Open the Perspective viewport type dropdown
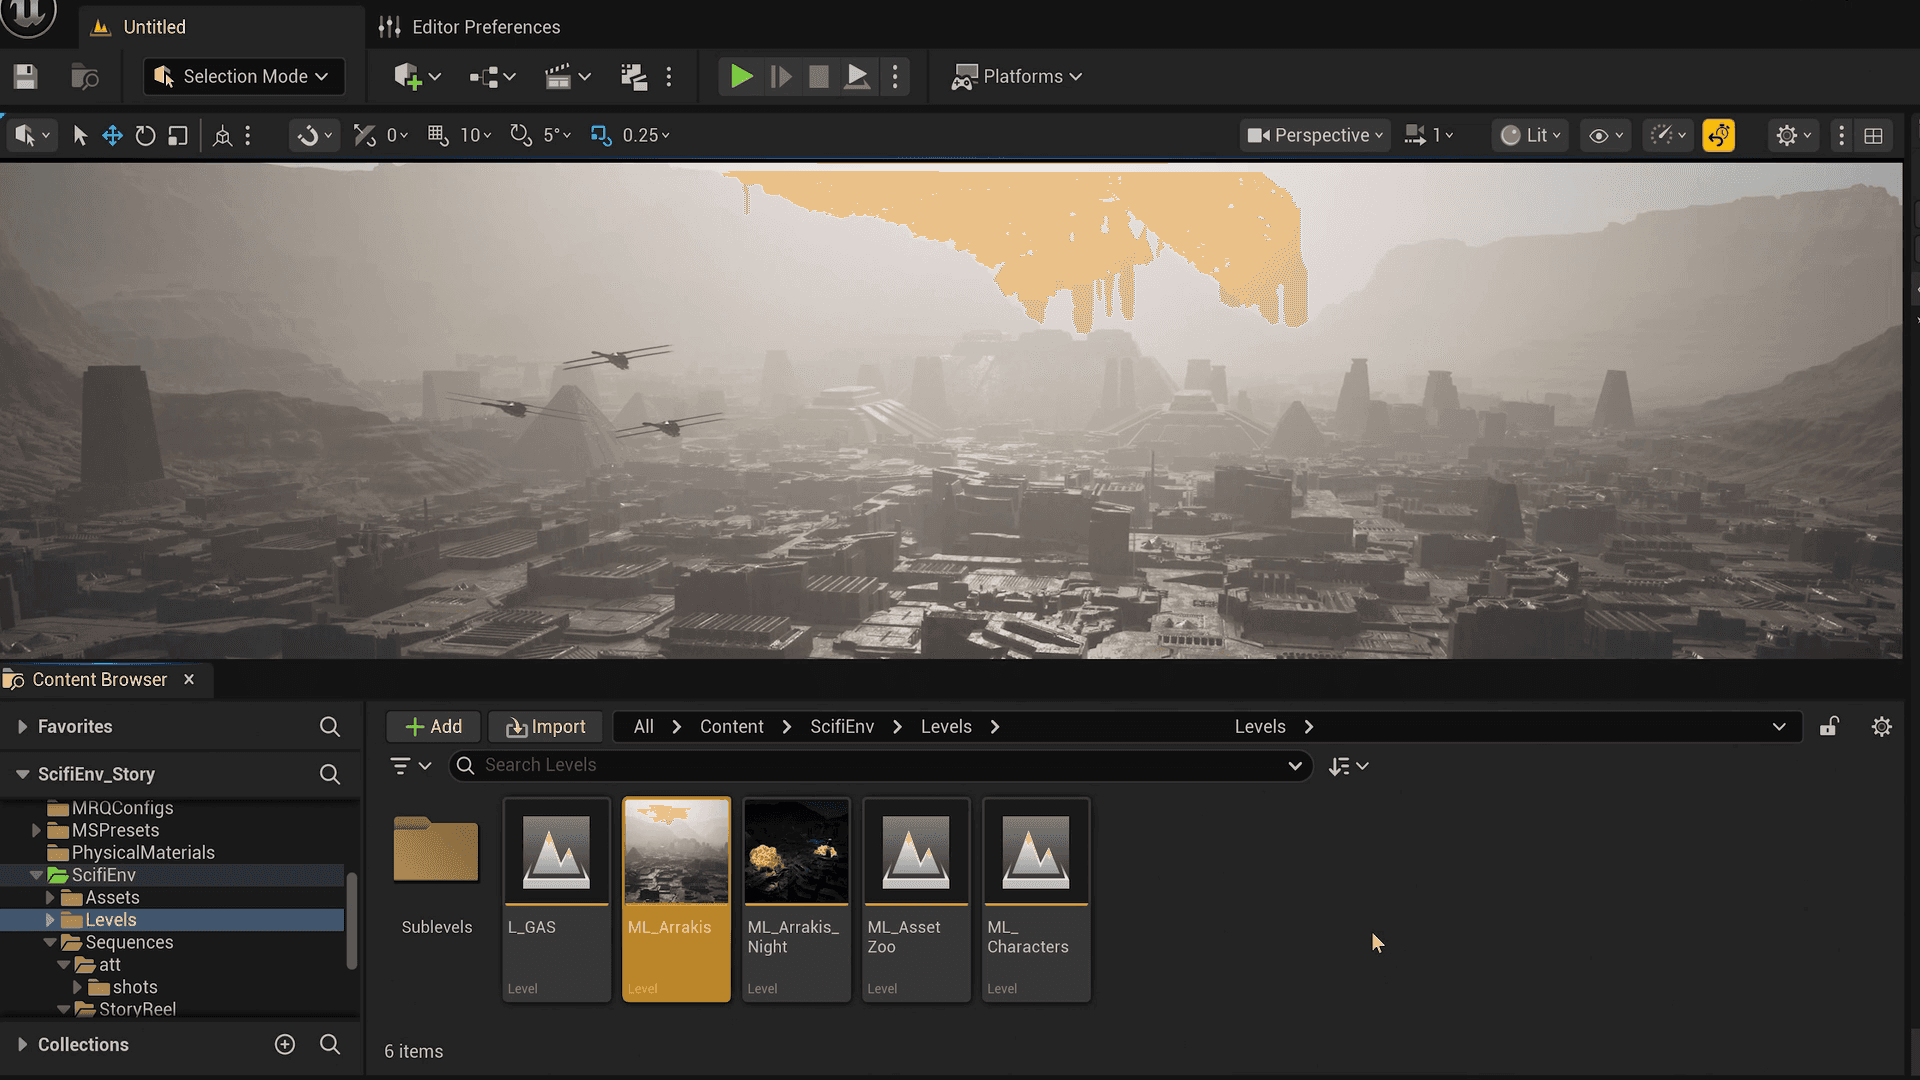This screenshot has width=1920, height=1080. [1315, 135]
